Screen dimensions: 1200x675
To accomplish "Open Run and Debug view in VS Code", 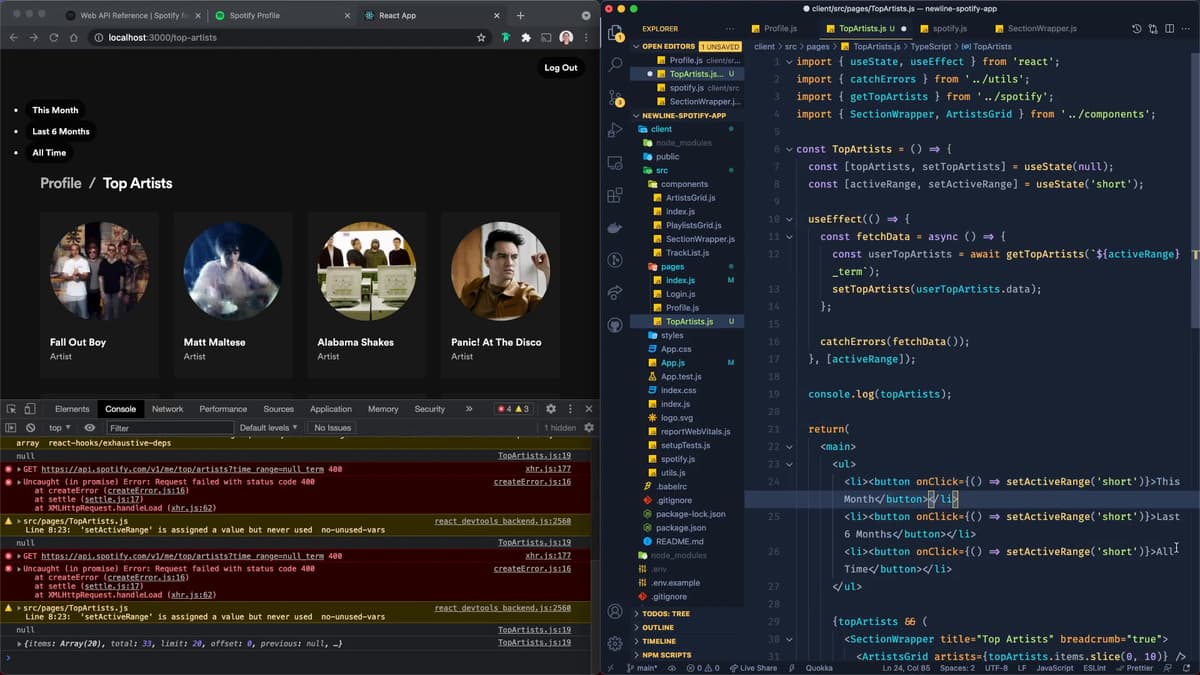I will pyautogui.click(x=615, y=130).
